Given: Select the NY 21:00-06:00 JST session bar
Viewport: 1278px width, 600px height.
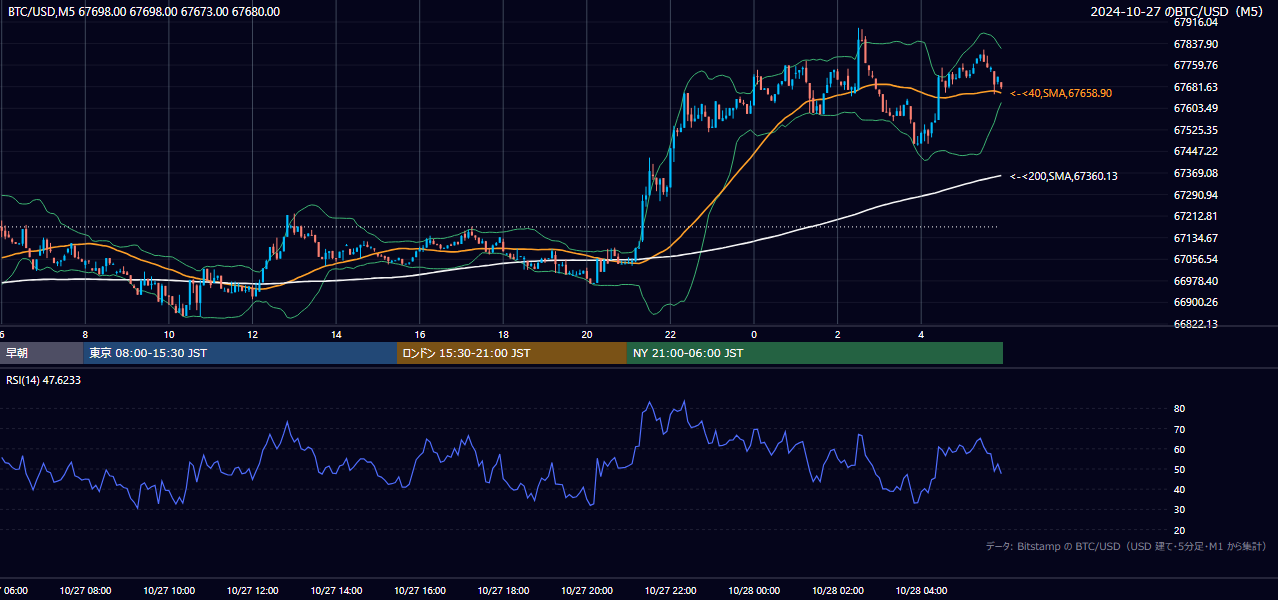Looking at the screenshot, I should pyautogui.click(x=815, y=353).
